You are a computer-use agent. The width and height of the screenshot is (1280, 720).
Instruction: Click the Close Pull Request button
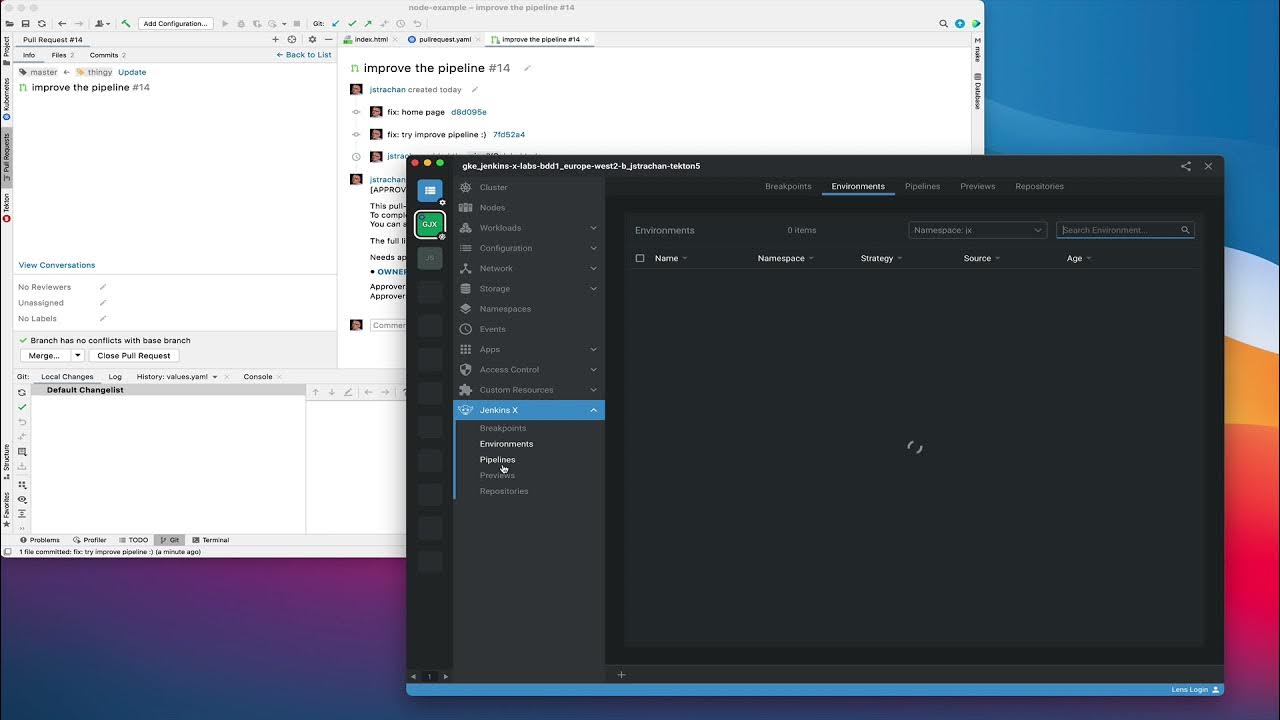point(134,355)
